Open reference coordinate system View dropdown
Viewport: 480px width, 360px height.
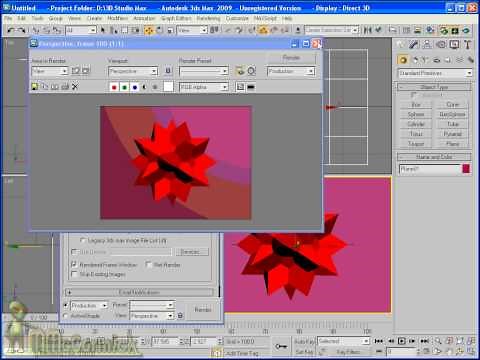point(192,30)
